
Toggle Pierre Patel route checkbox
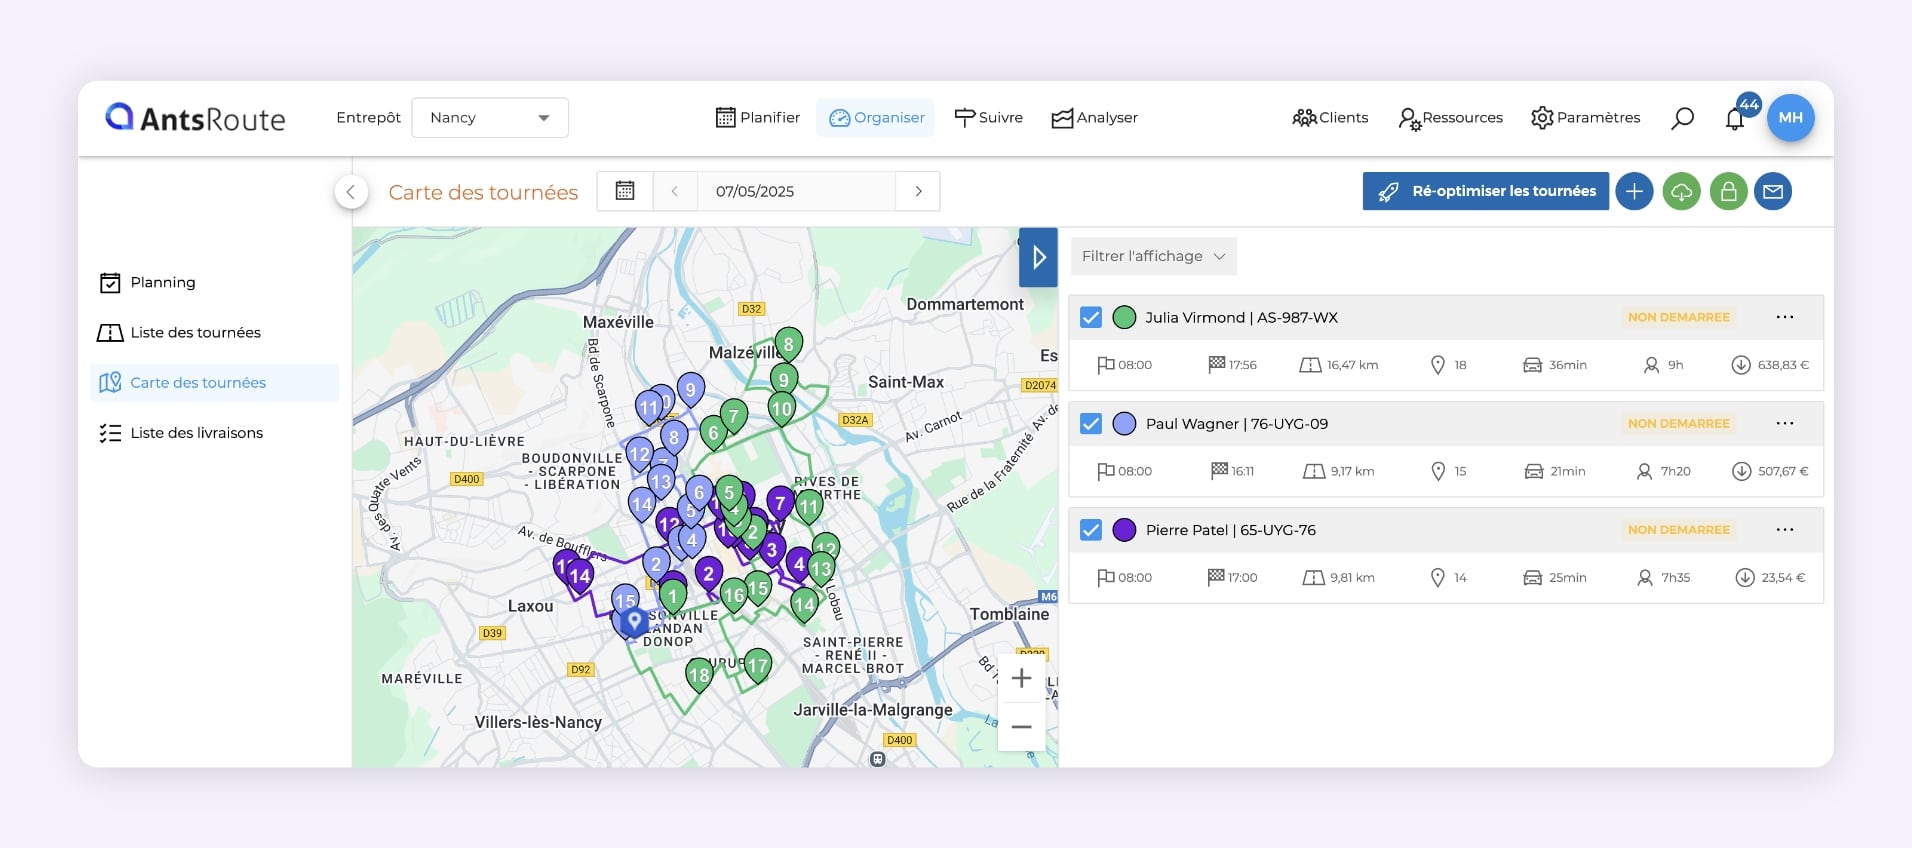pos(1091,530)
